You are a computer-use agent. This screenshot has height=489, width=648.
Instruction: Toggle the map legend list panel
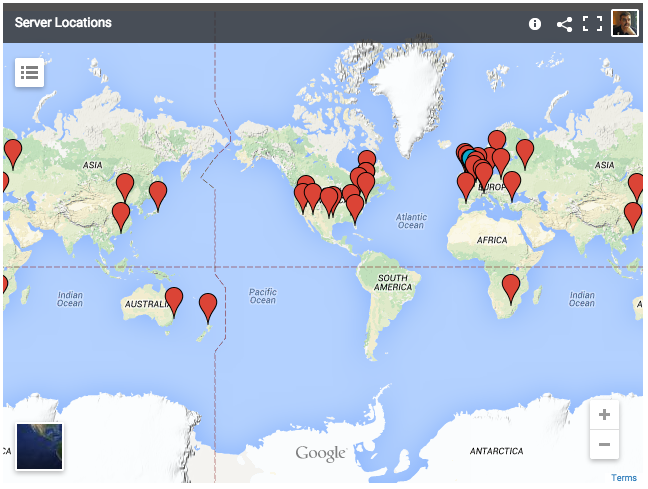click(x=29, y=72)
